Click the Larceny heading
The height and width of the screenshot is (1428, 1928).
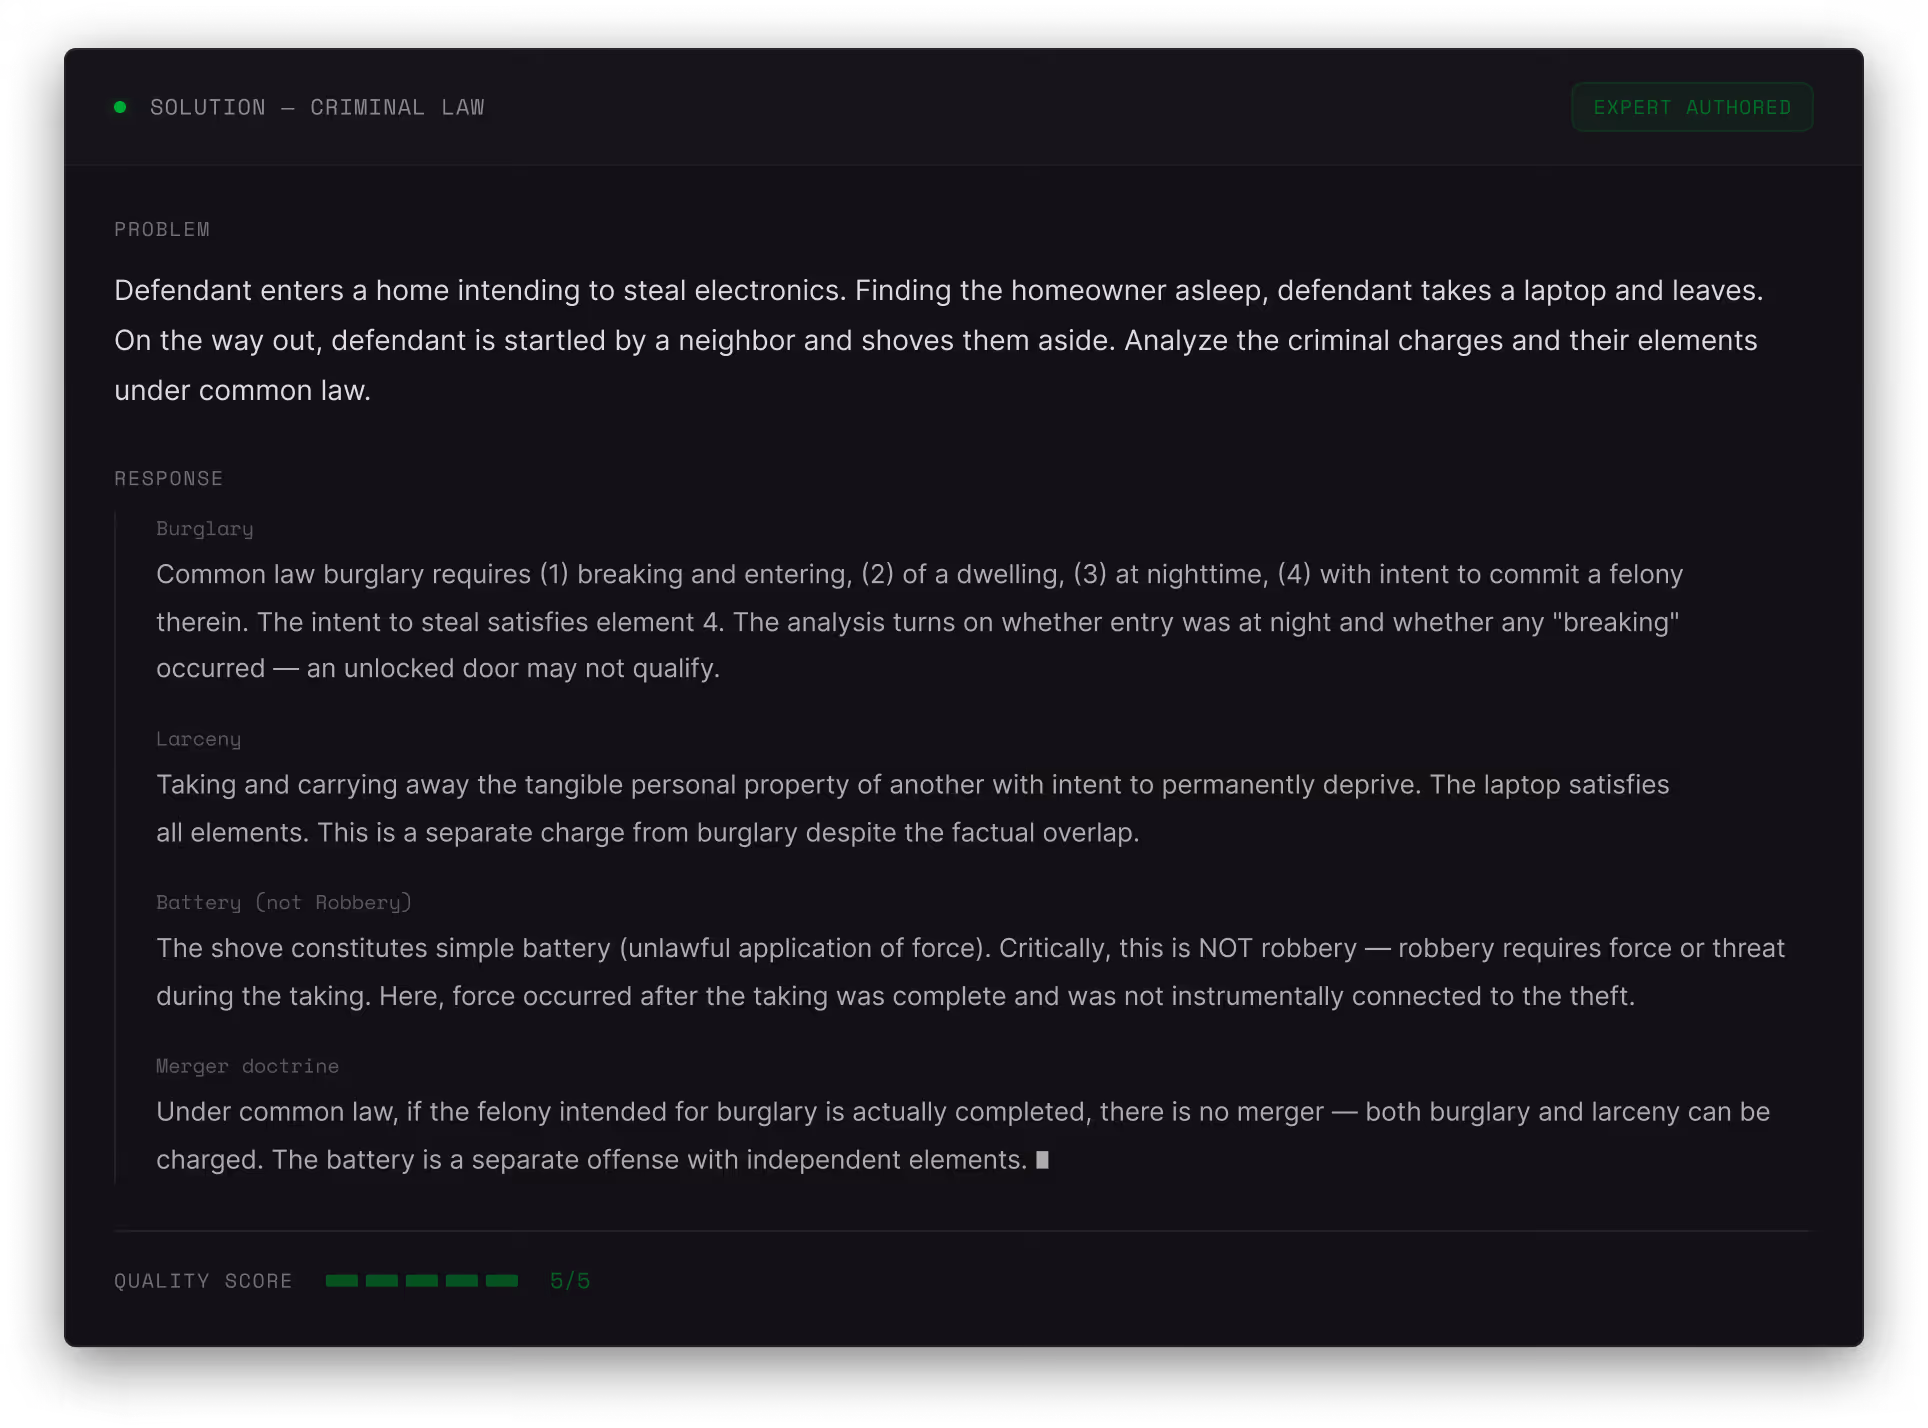point(198,738)
